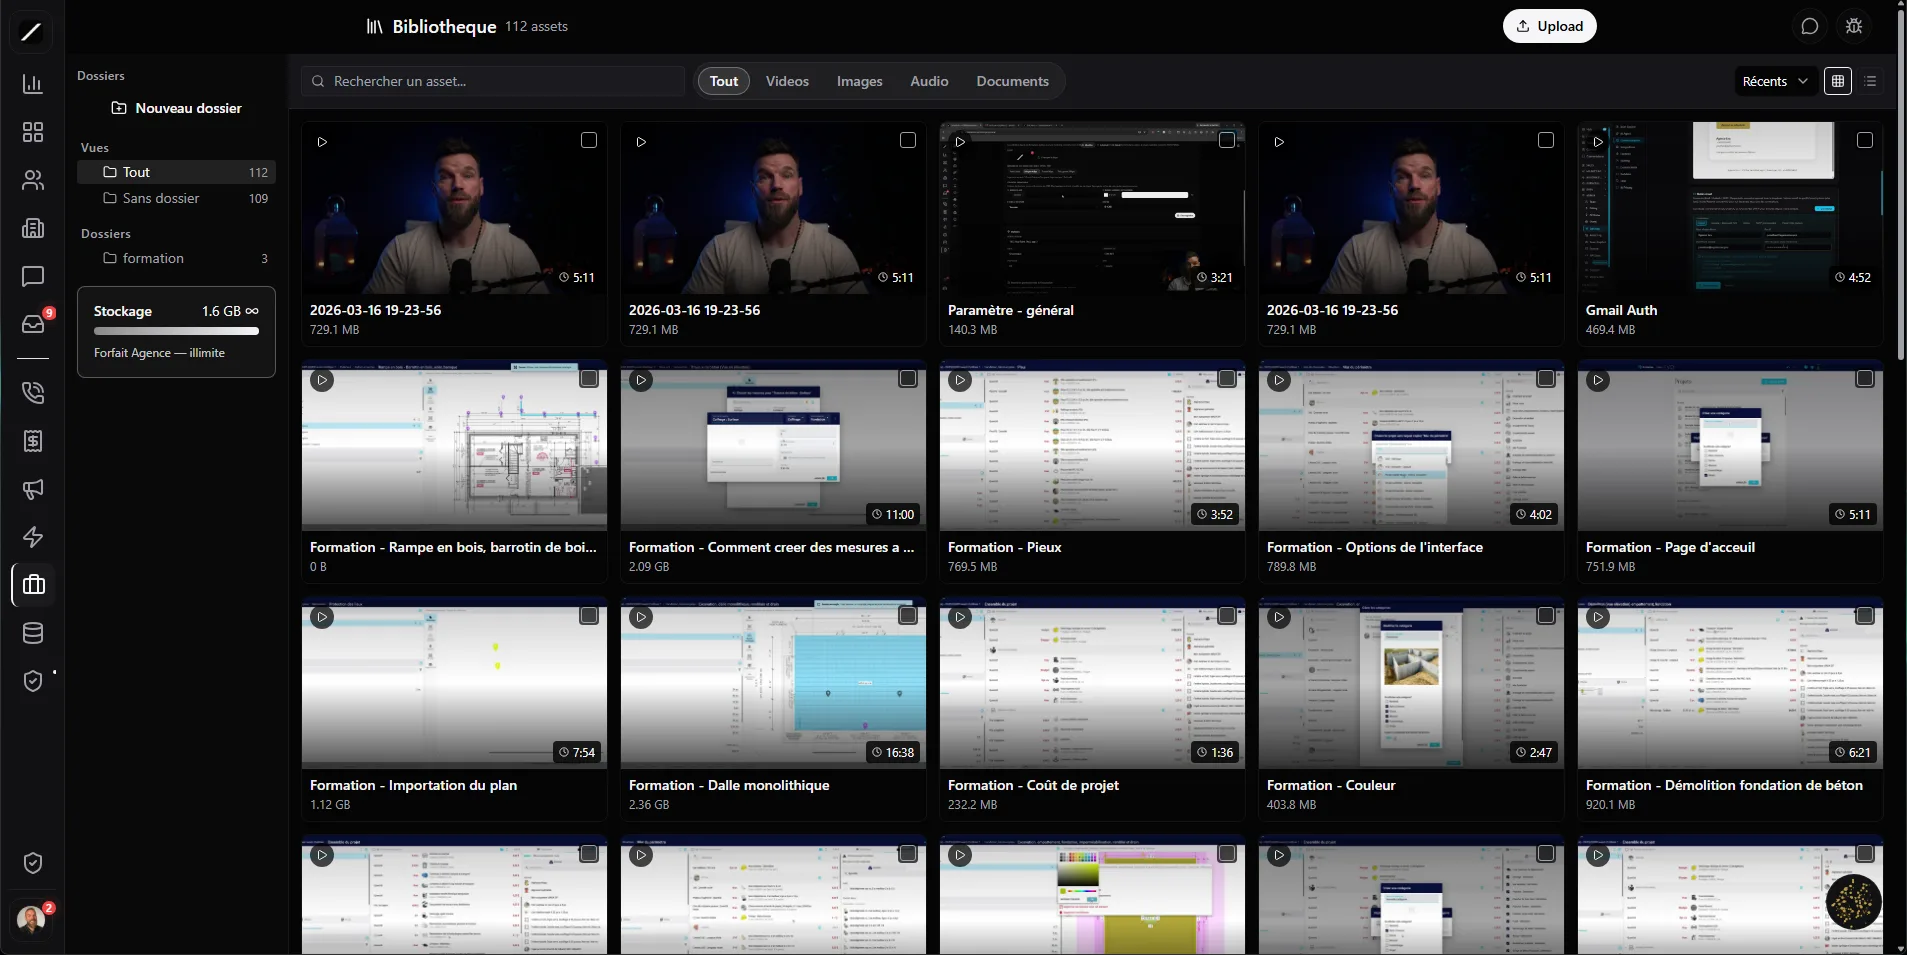Open the megaphone marketing sidebar icon
The width and height of the screenshot is (1907, 955).
click(x=33, y=489)
